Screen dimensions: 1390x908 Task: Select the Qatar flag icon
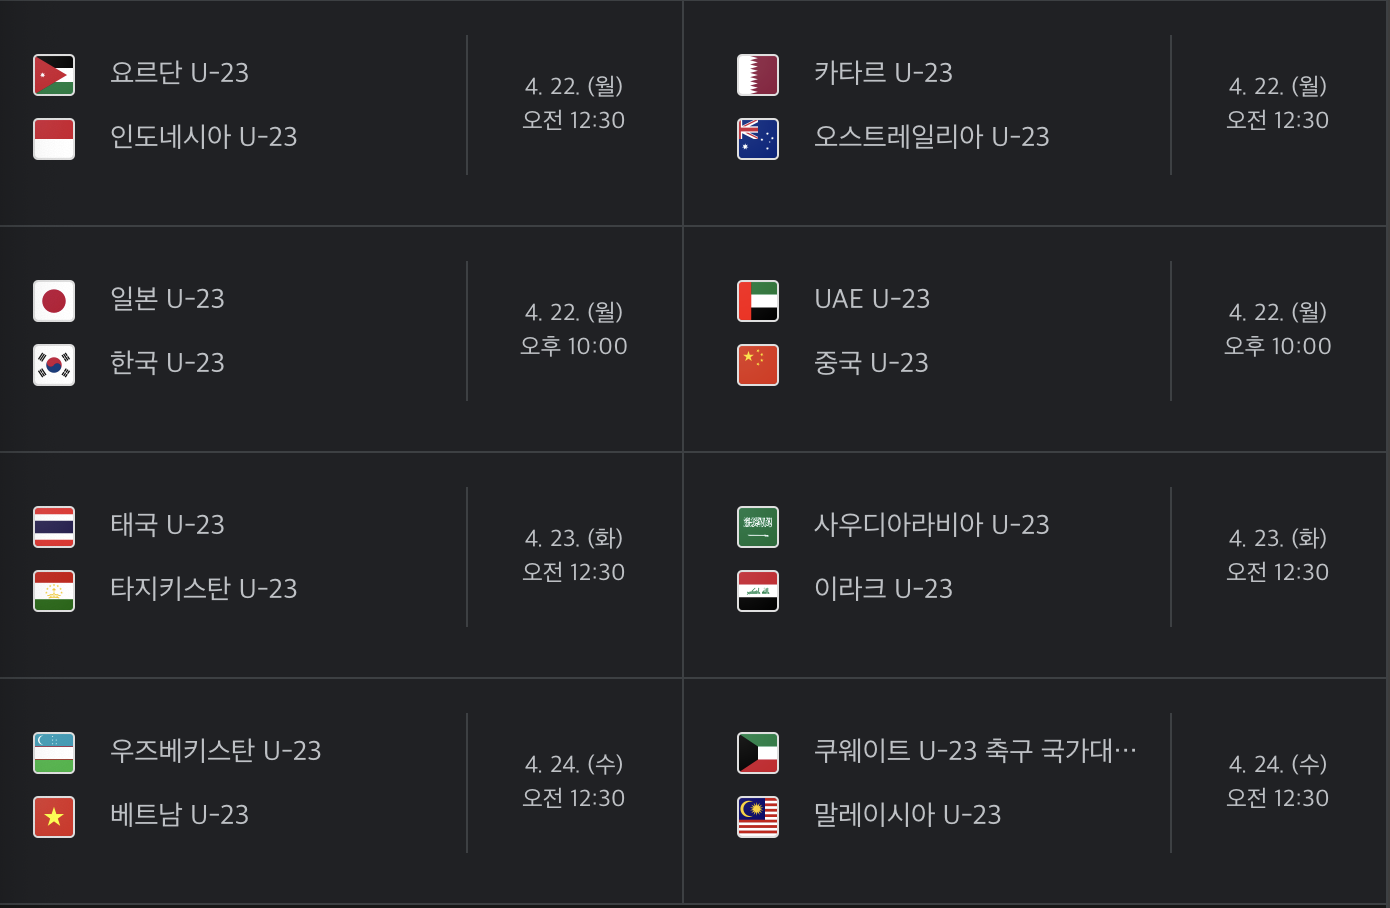coord(757,75)
